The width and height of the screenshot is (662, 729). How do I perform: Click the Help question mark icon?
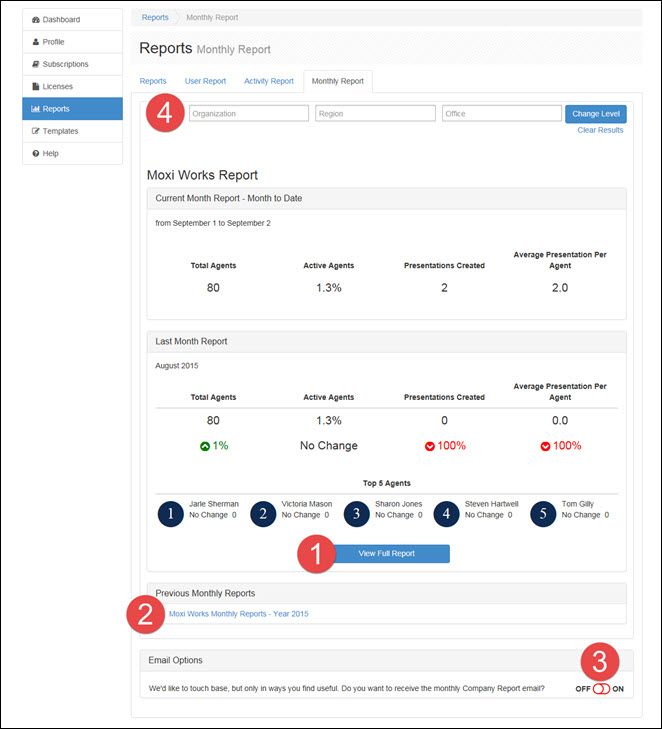point(36,153)
